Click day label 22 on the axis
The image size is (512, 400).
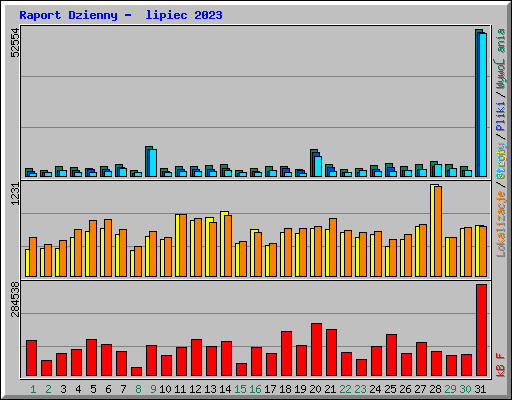(x=345, y=389)
